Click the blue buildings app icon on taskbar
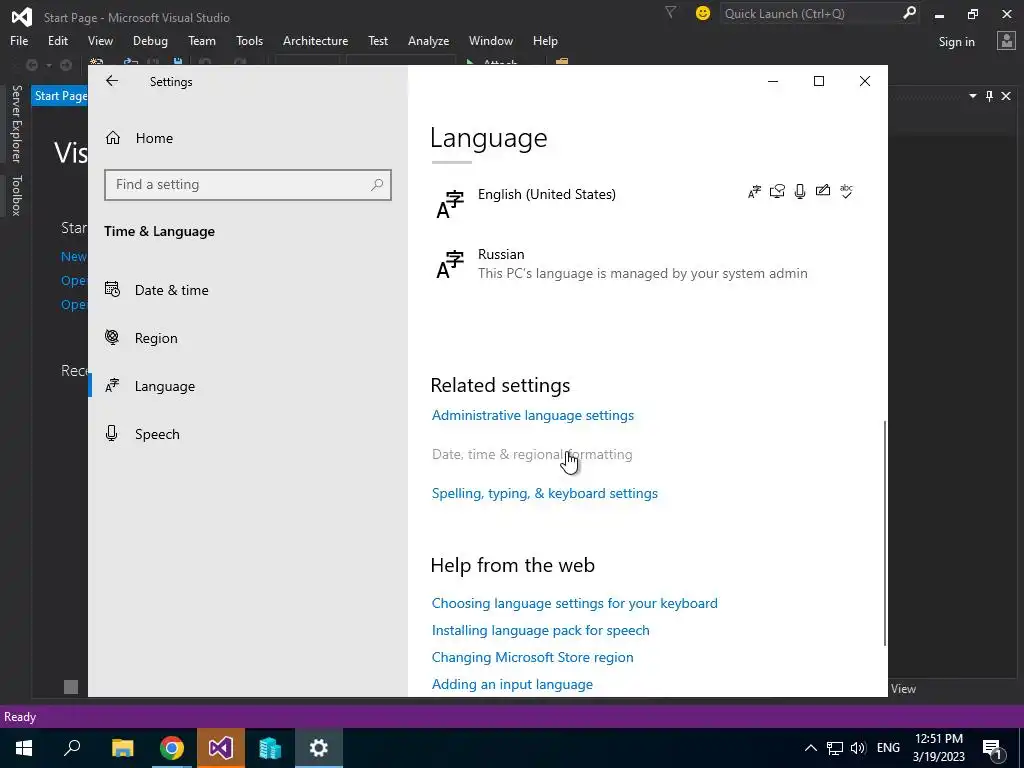The image size is (1024, 768). 270,748
